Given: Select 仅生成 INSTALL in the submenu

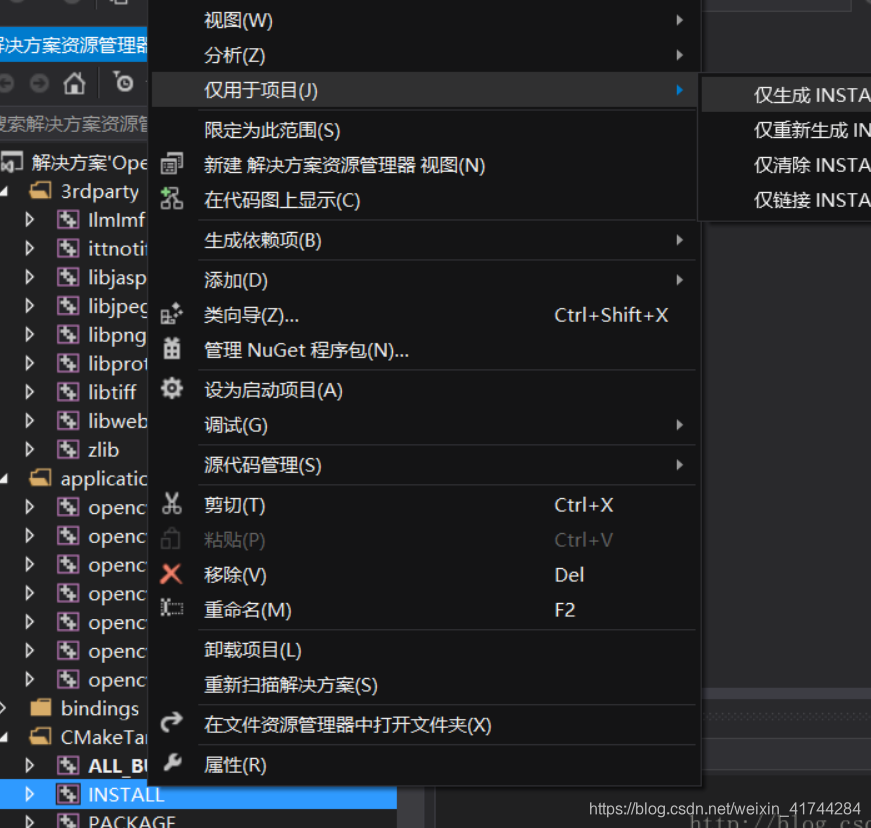Looking at the screenshot, I should click(810, 94).
